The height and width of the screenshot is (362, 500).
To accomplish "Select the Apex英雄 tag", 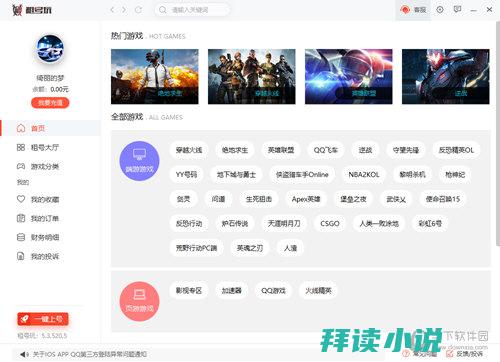I will [x=306, y=199].
